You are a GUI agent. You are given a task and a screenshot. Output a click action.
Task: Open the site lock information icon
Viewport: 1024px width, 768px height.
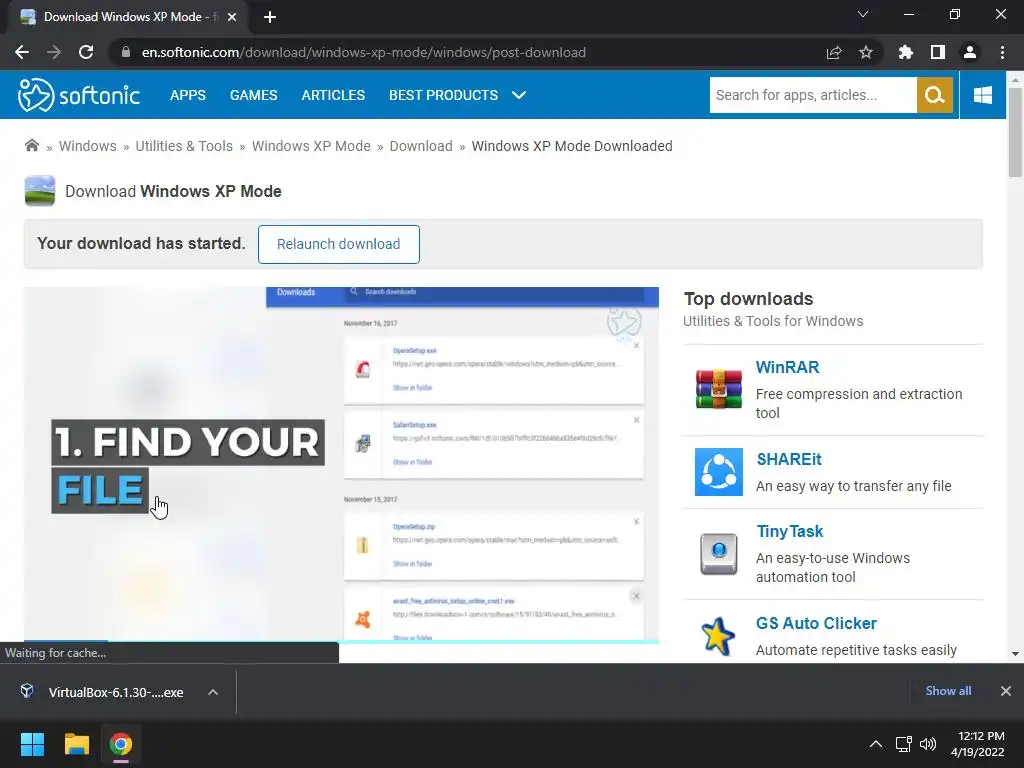pyautogui.click(x=126, y=52)
